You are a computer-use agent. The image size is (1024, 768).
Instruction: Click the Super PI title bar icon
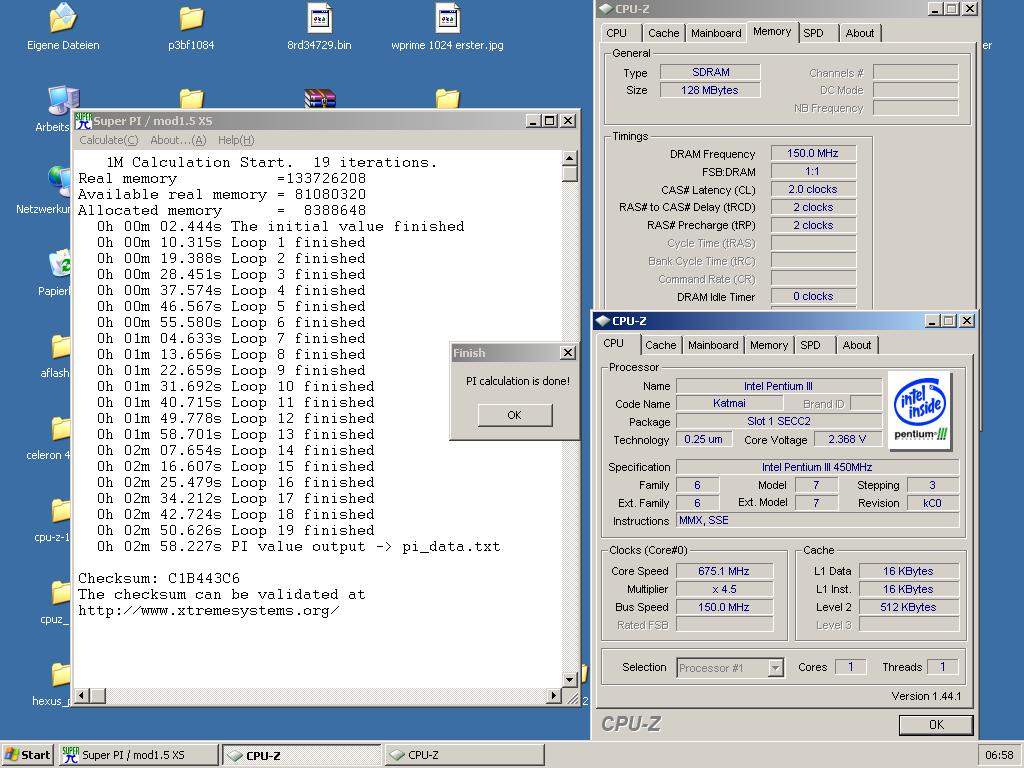coord(83,121)
